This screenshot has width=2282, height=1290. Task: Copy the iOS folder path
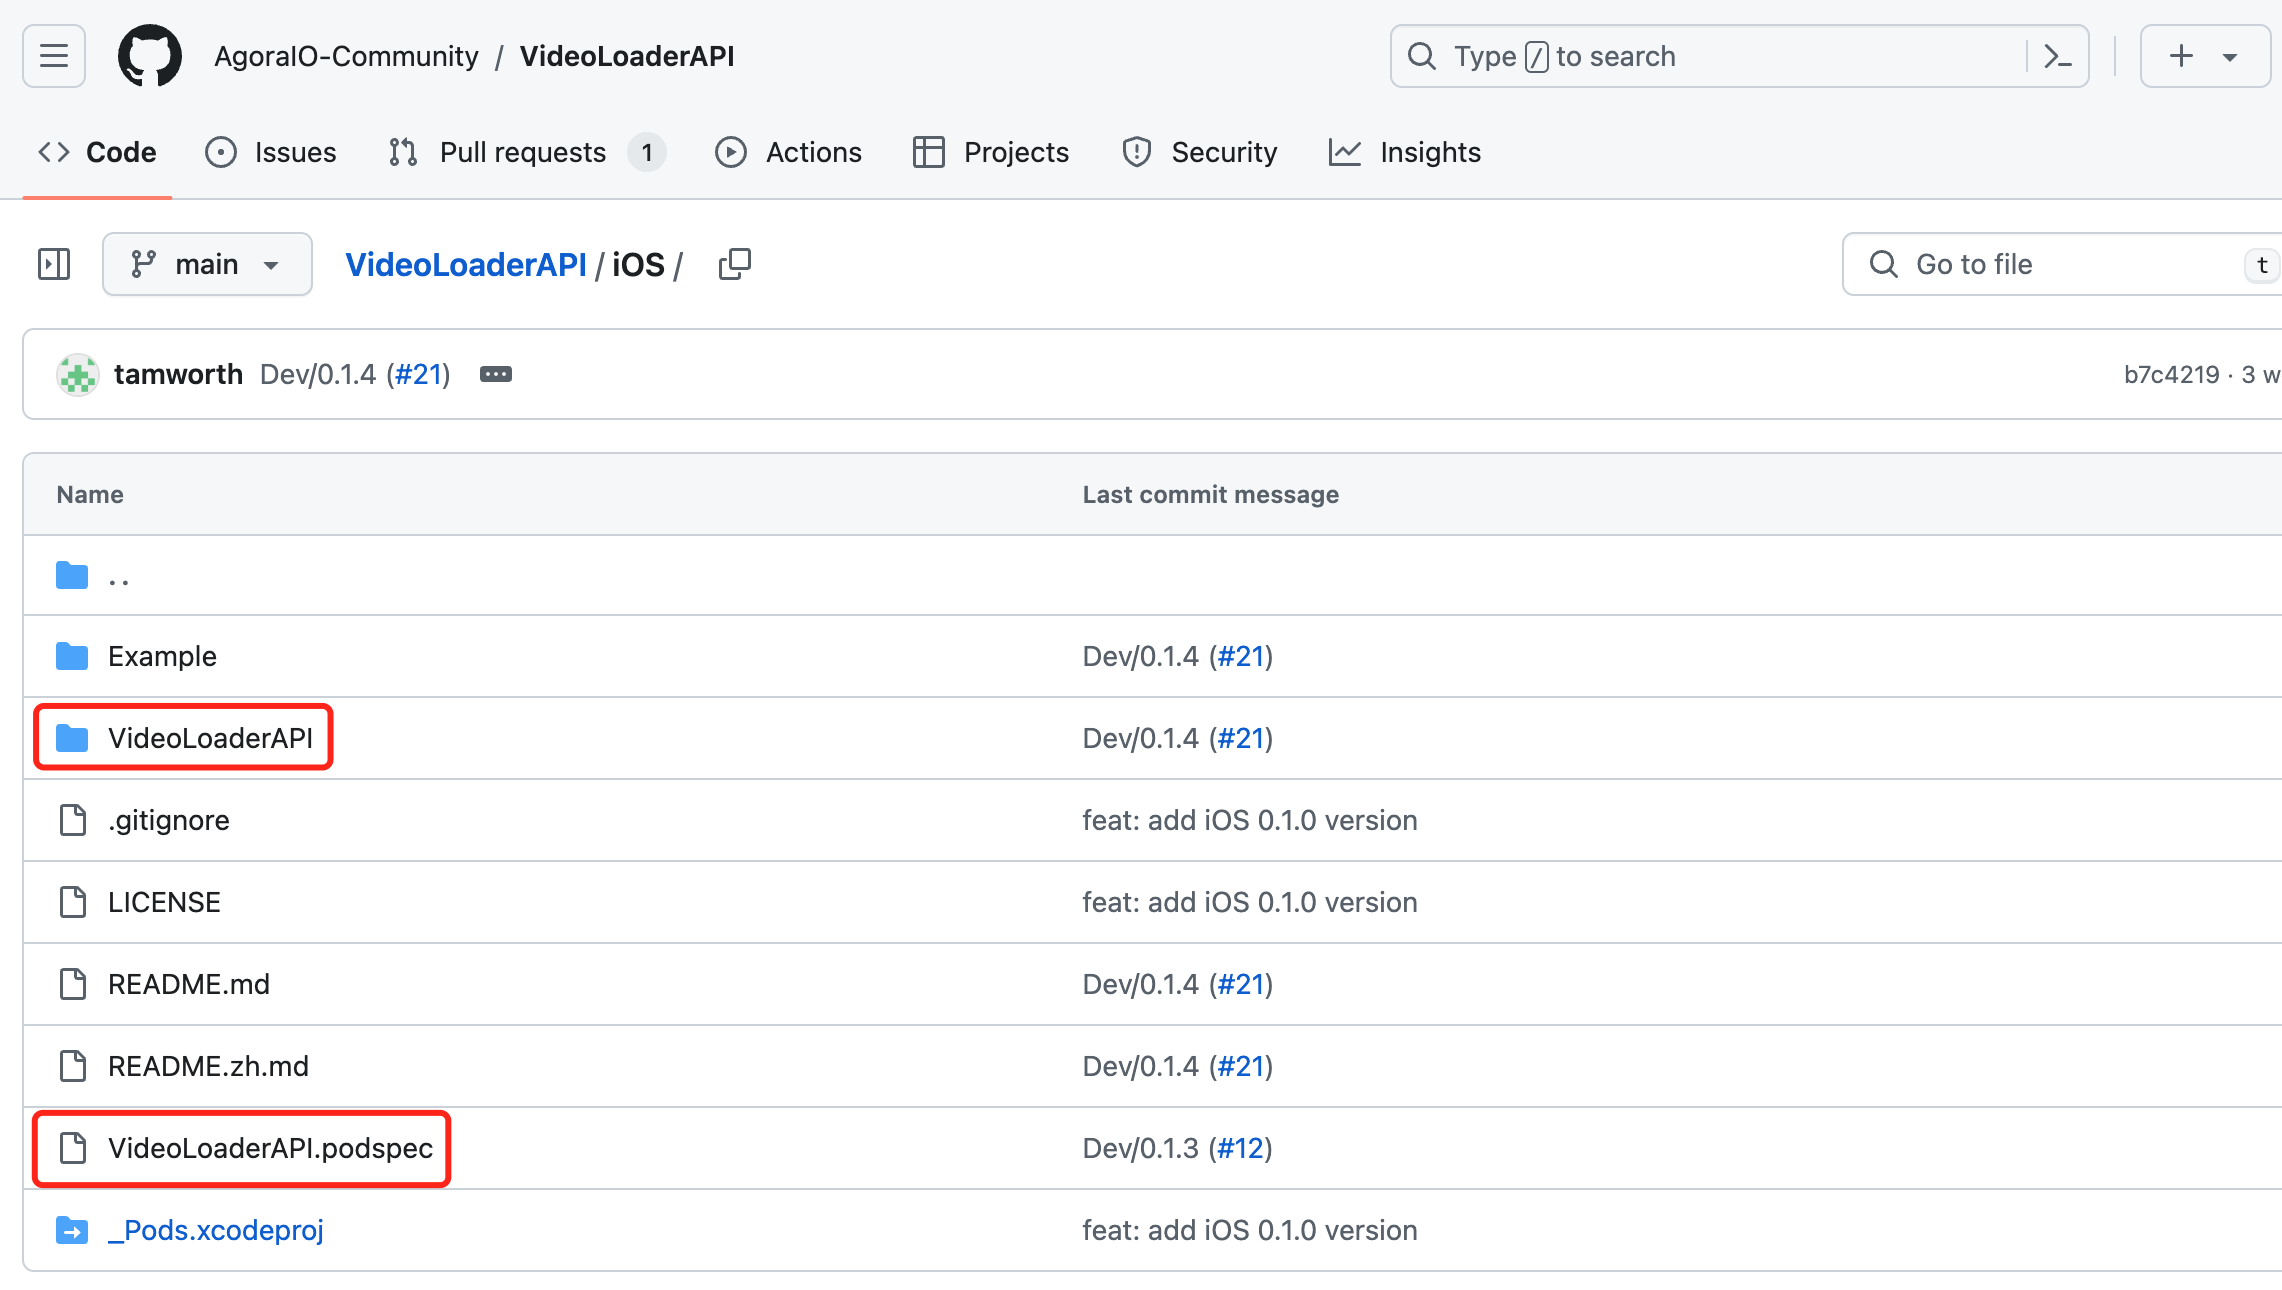point(734,264)
